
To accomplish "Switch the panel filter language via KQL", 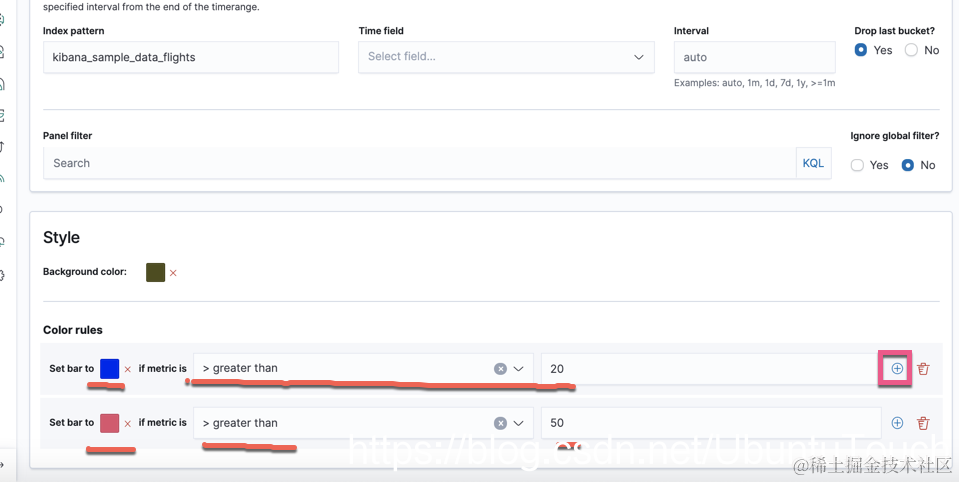I will [813, 163].
